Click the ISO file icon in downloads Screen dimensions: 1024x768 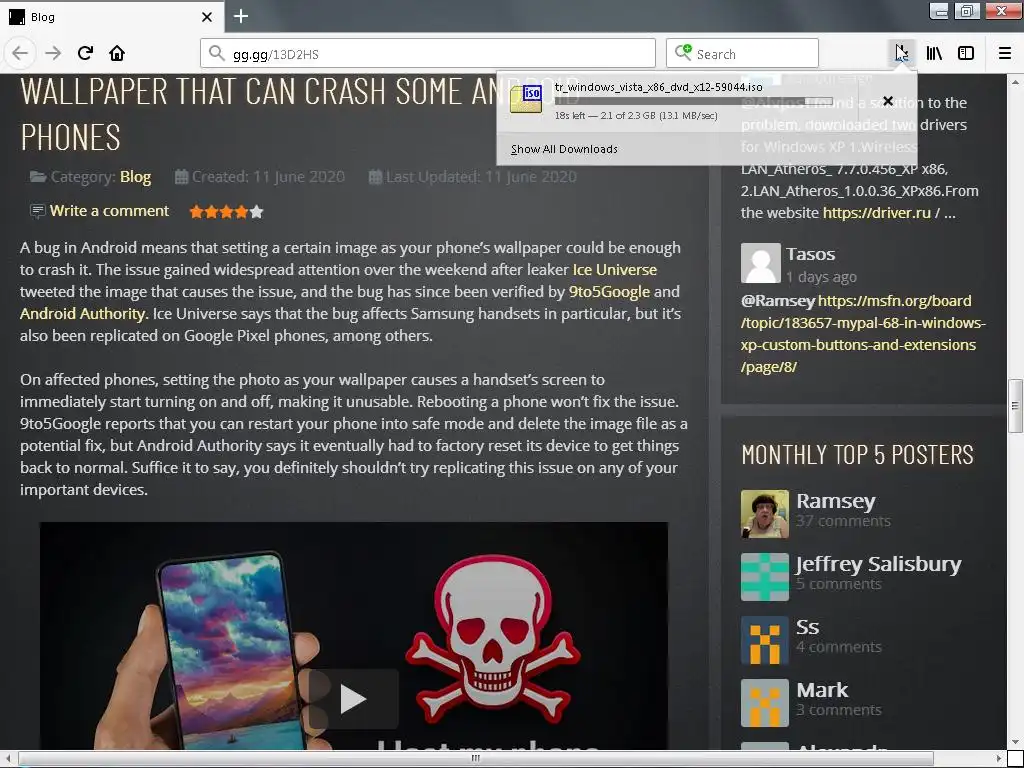(x=526, y=99)
